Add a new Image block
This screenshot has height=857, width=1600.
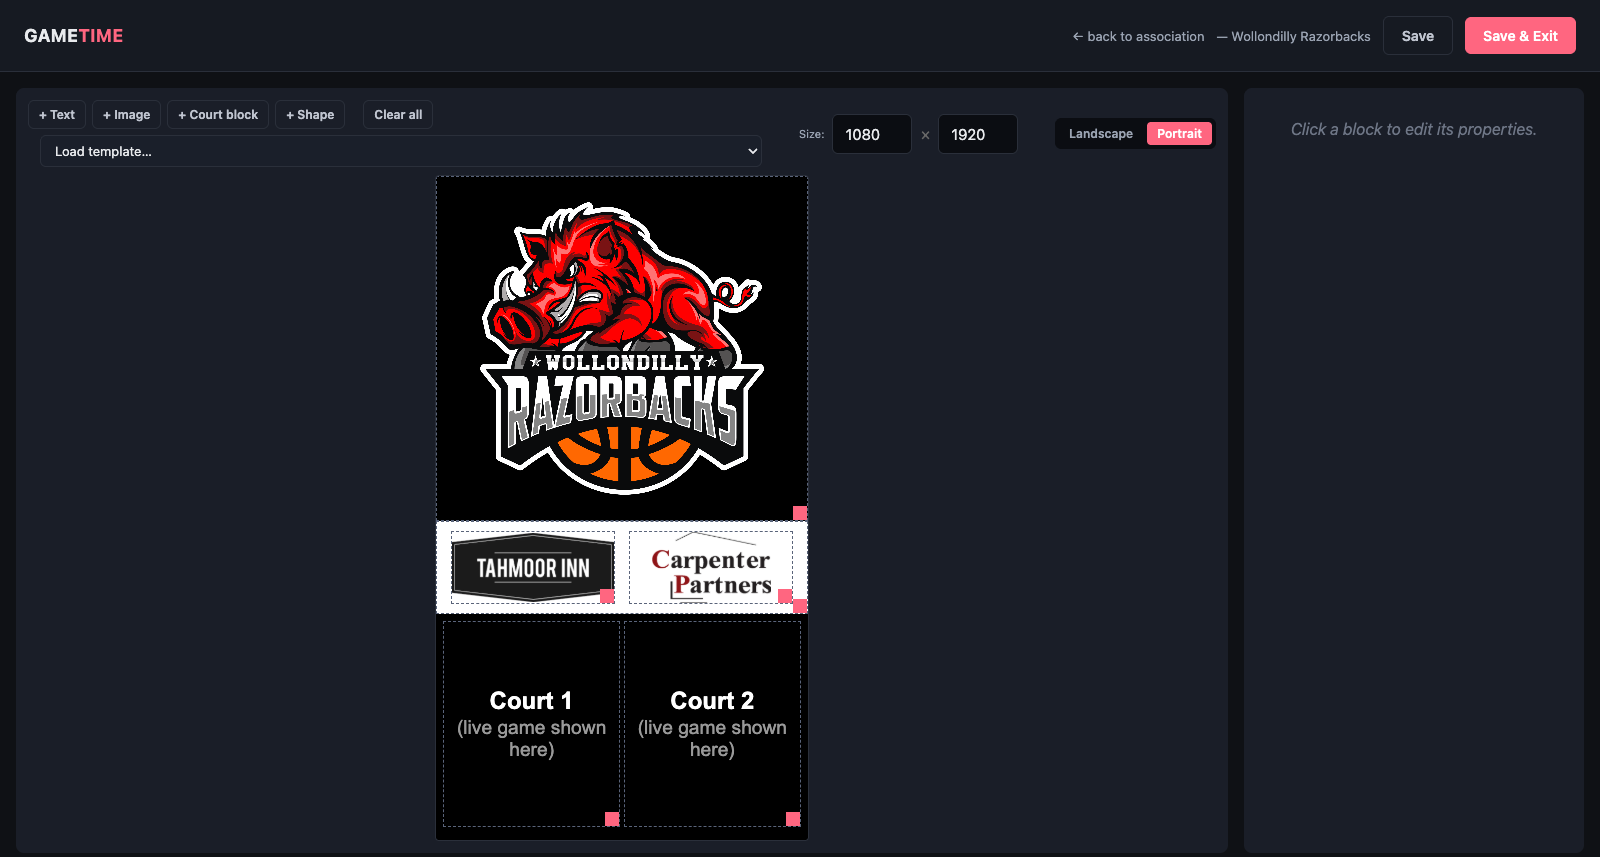(x=126, y=115)
